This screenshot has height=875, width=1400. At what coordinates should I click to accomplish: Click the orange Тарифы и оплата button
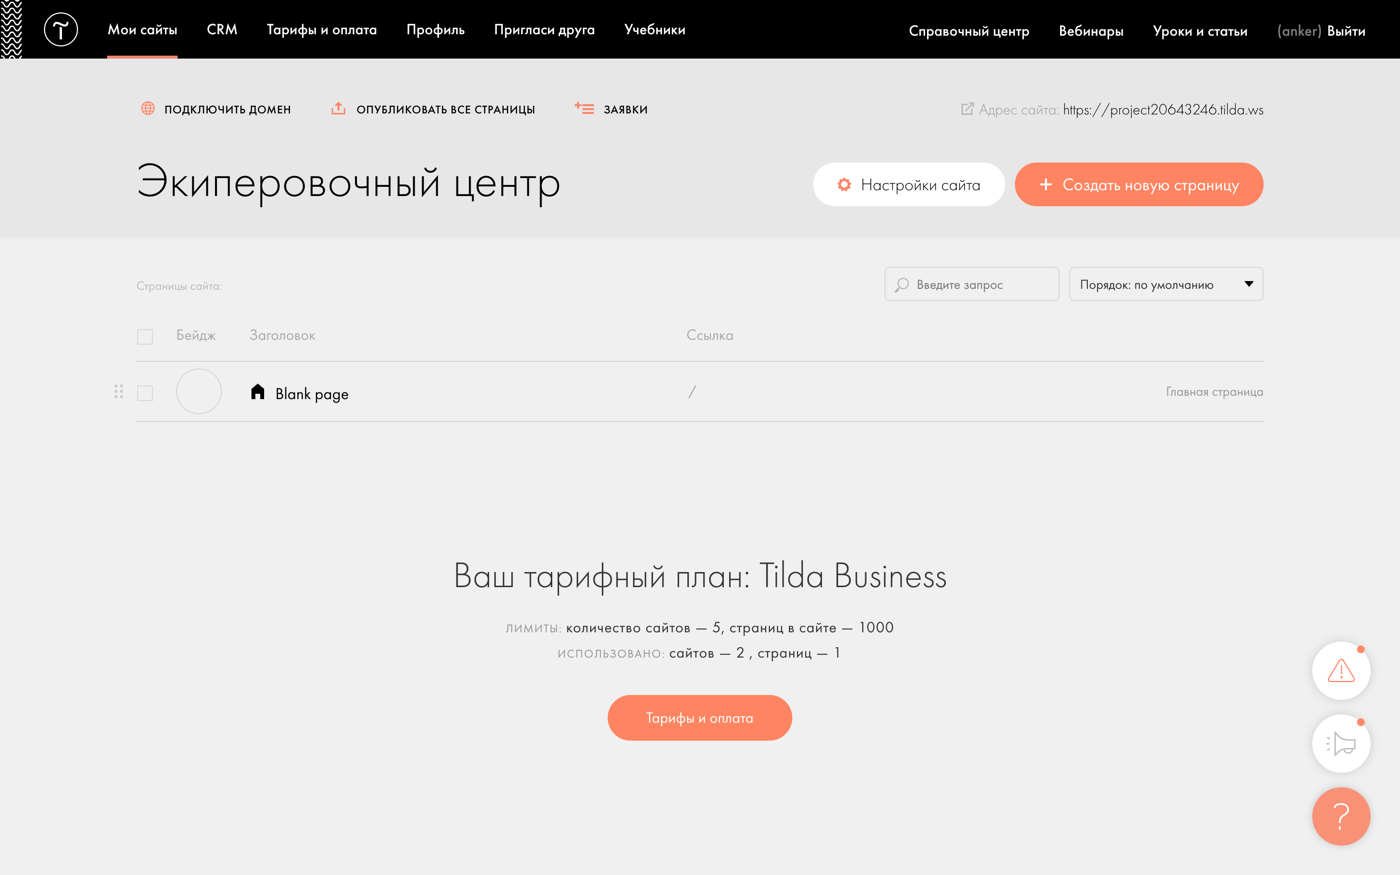[700, 718]
